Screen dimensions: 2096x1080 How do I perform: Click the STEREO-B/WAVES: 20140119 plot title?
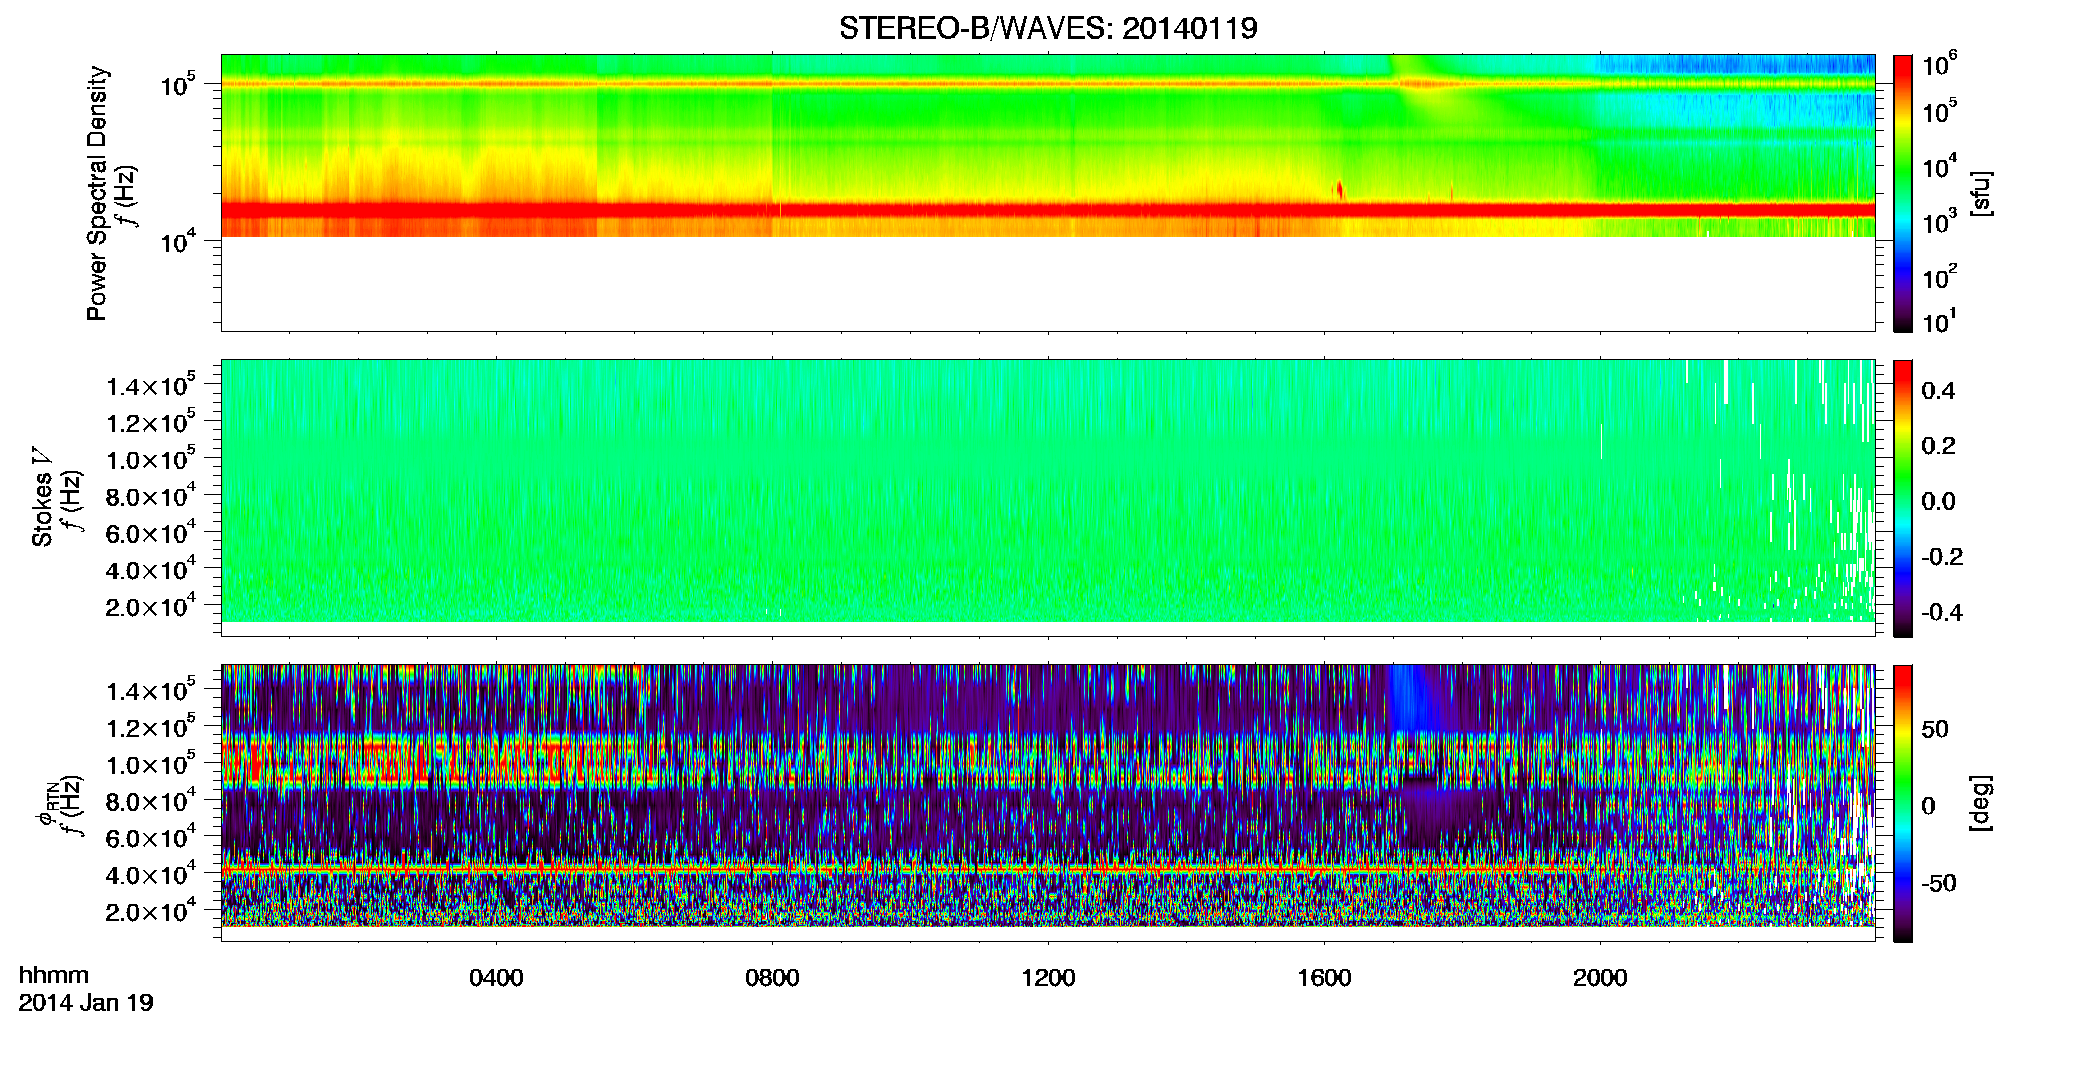pos(1048,28)
